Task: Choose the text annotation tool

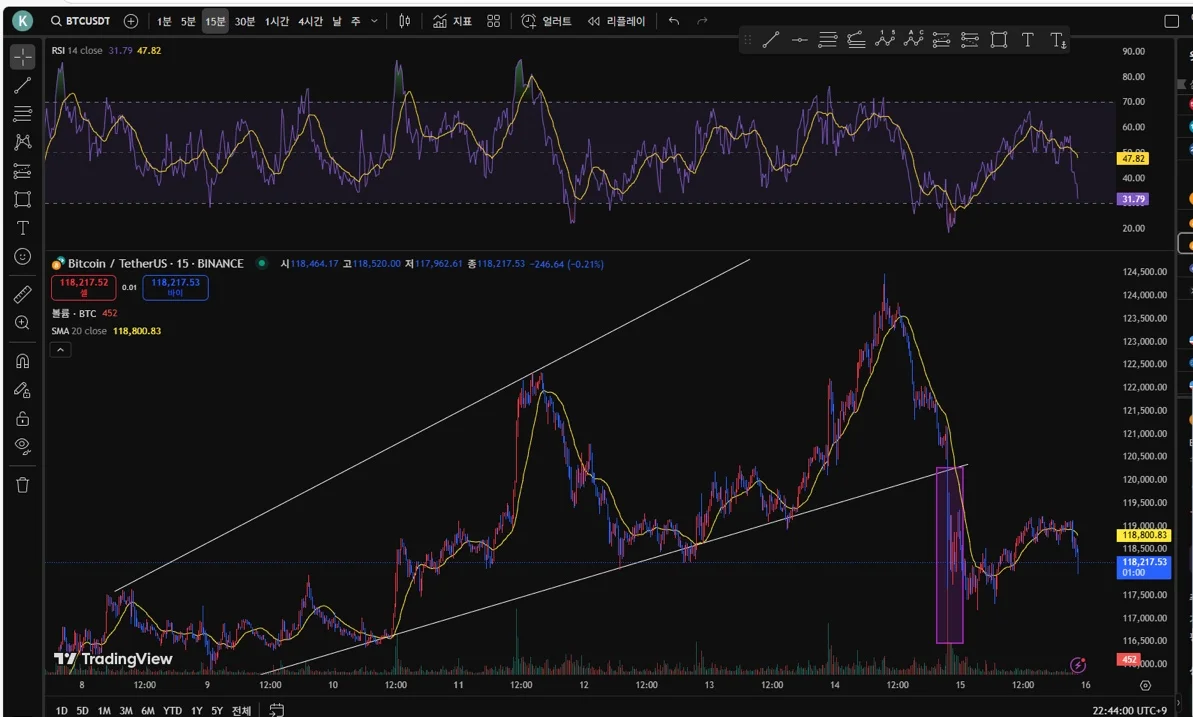Action: (x=22, y=228)
